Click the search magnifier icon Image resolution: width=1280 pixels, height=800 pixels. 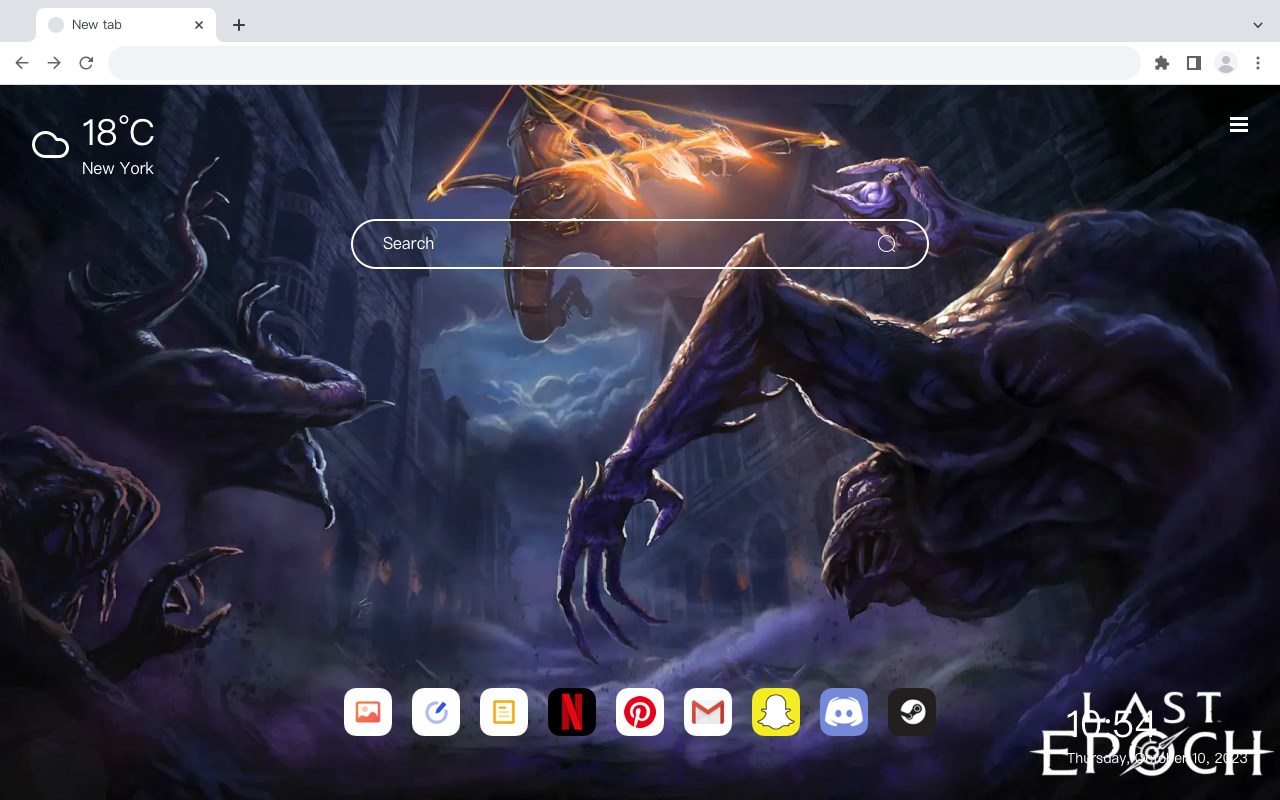click(x=887, y=244)
